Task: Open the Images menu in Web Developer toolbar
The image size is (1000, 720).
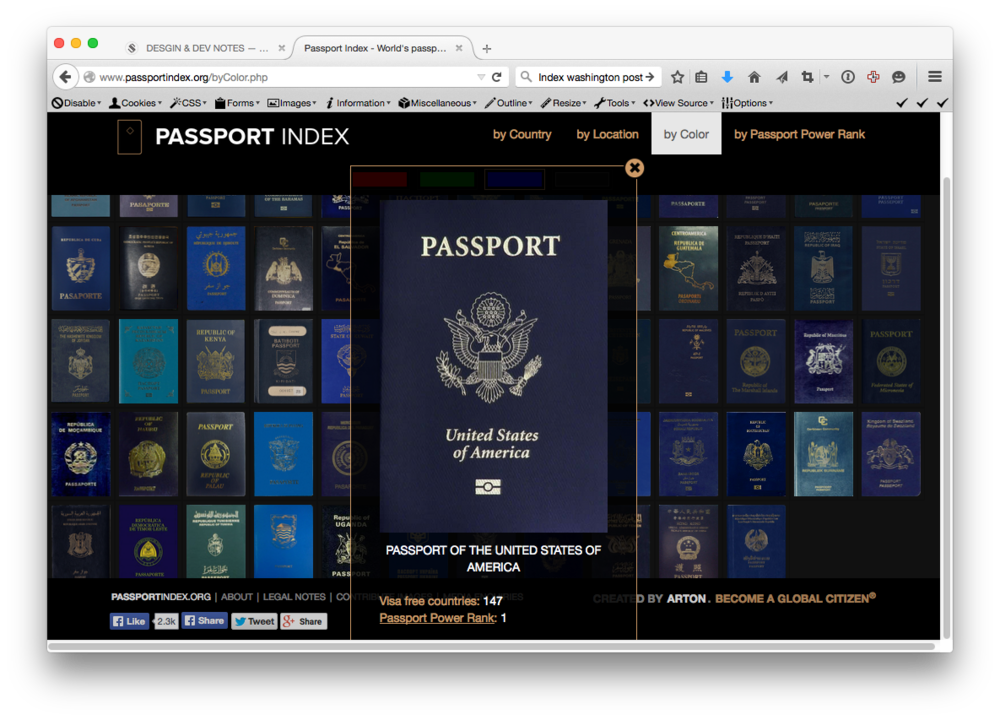Action: point(291,102)
